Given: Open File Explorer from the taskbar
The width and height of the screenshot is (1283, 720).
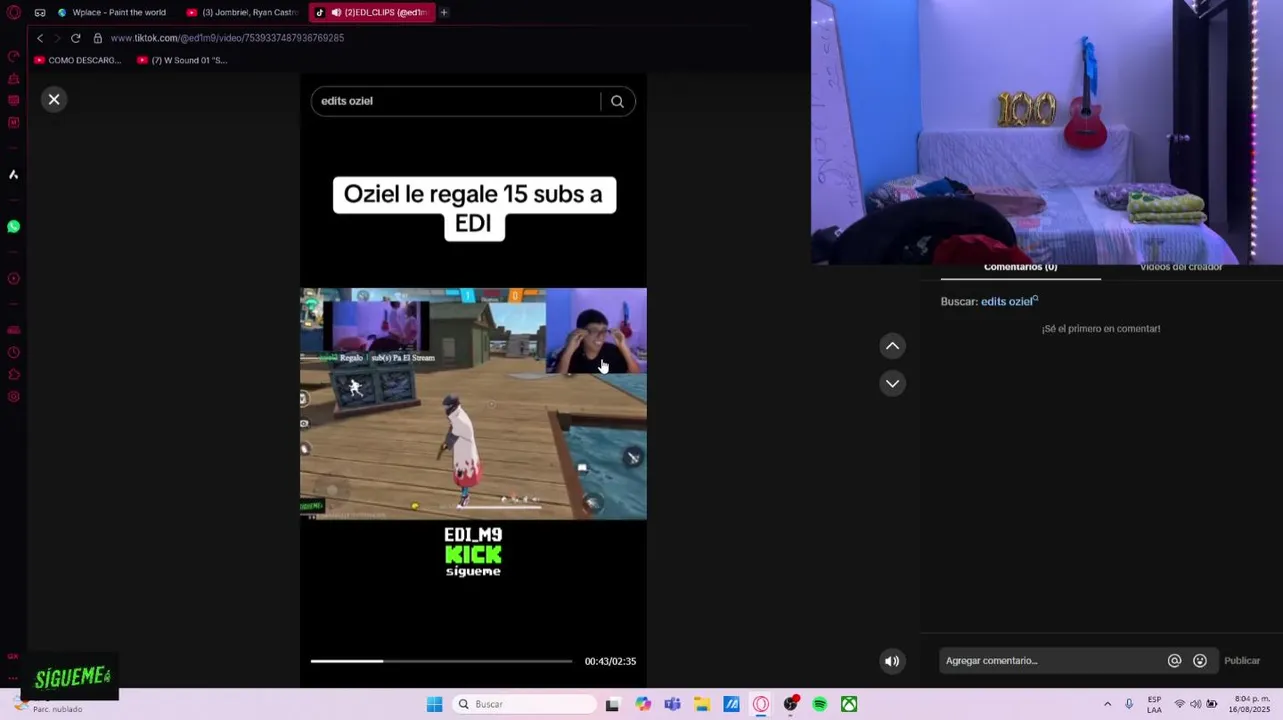Looking at the screenshot, I should pyautogui.click(x=702, y=704).
